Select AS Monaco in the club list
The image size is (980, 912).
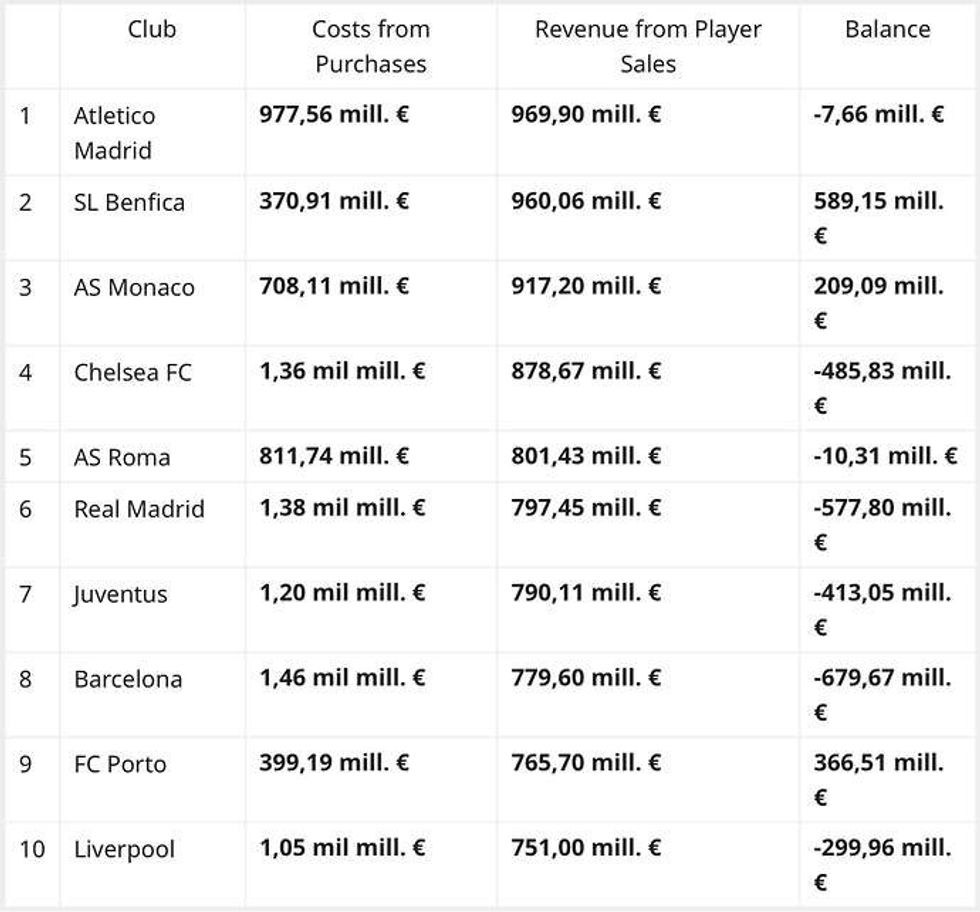(x=134, y=288)
